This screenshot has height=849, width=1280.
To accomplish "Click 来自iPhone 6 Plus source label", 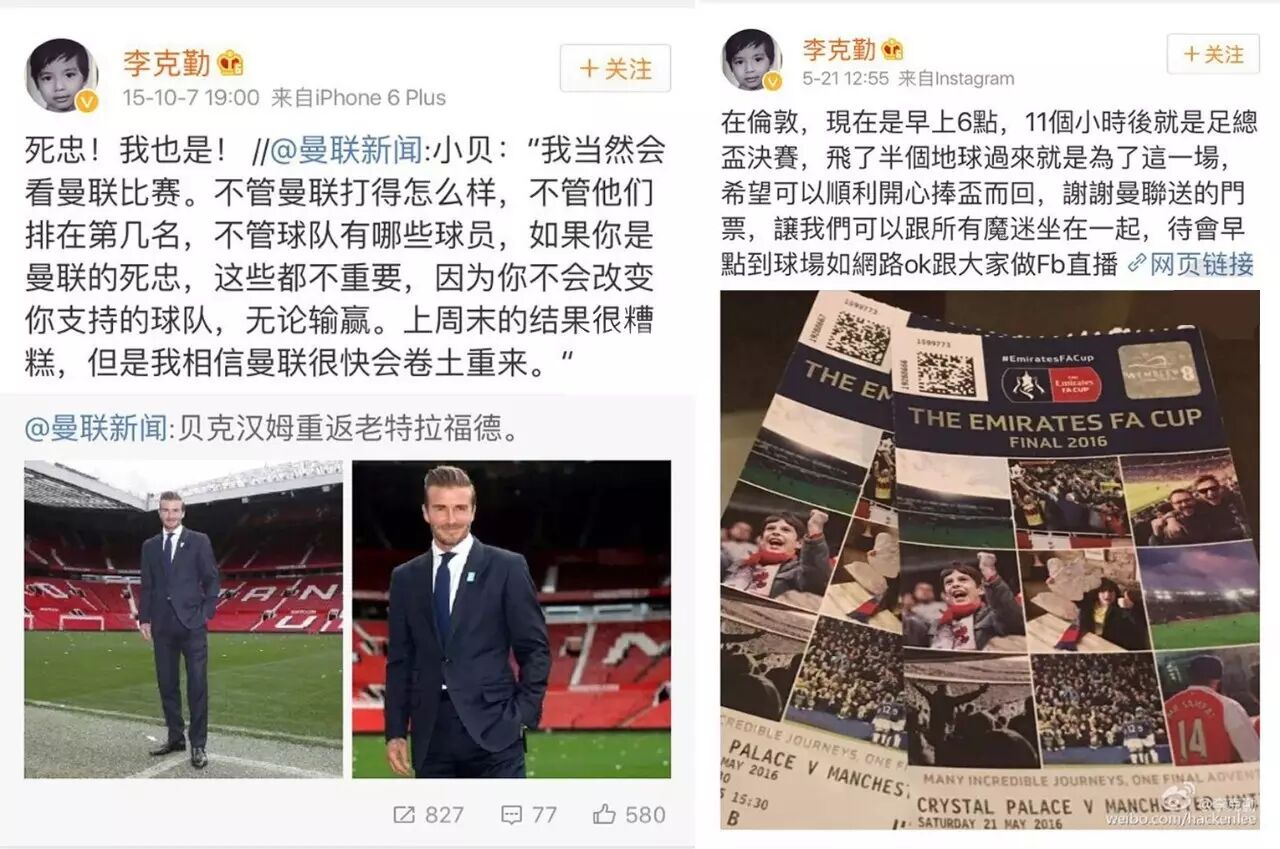I will click(x=359, y=97).
